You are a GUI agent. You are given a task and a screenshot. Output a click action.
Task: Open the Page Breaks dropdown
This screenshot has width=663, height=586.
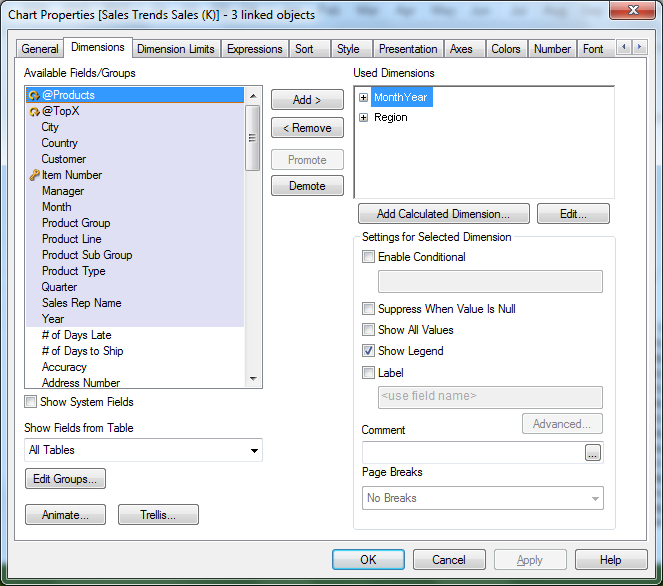[x=482, y=498]
